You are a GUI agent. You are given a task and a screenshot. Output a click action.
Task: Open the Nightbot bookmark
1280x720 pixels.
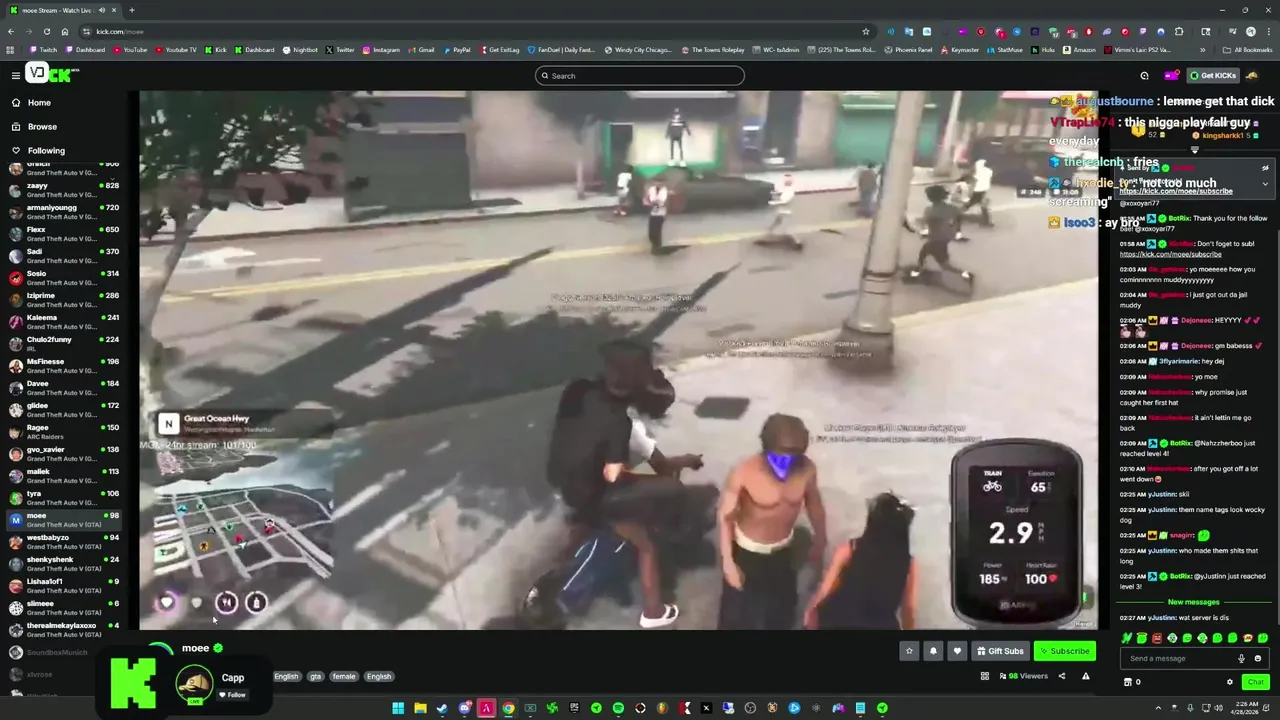pos(300,50)
